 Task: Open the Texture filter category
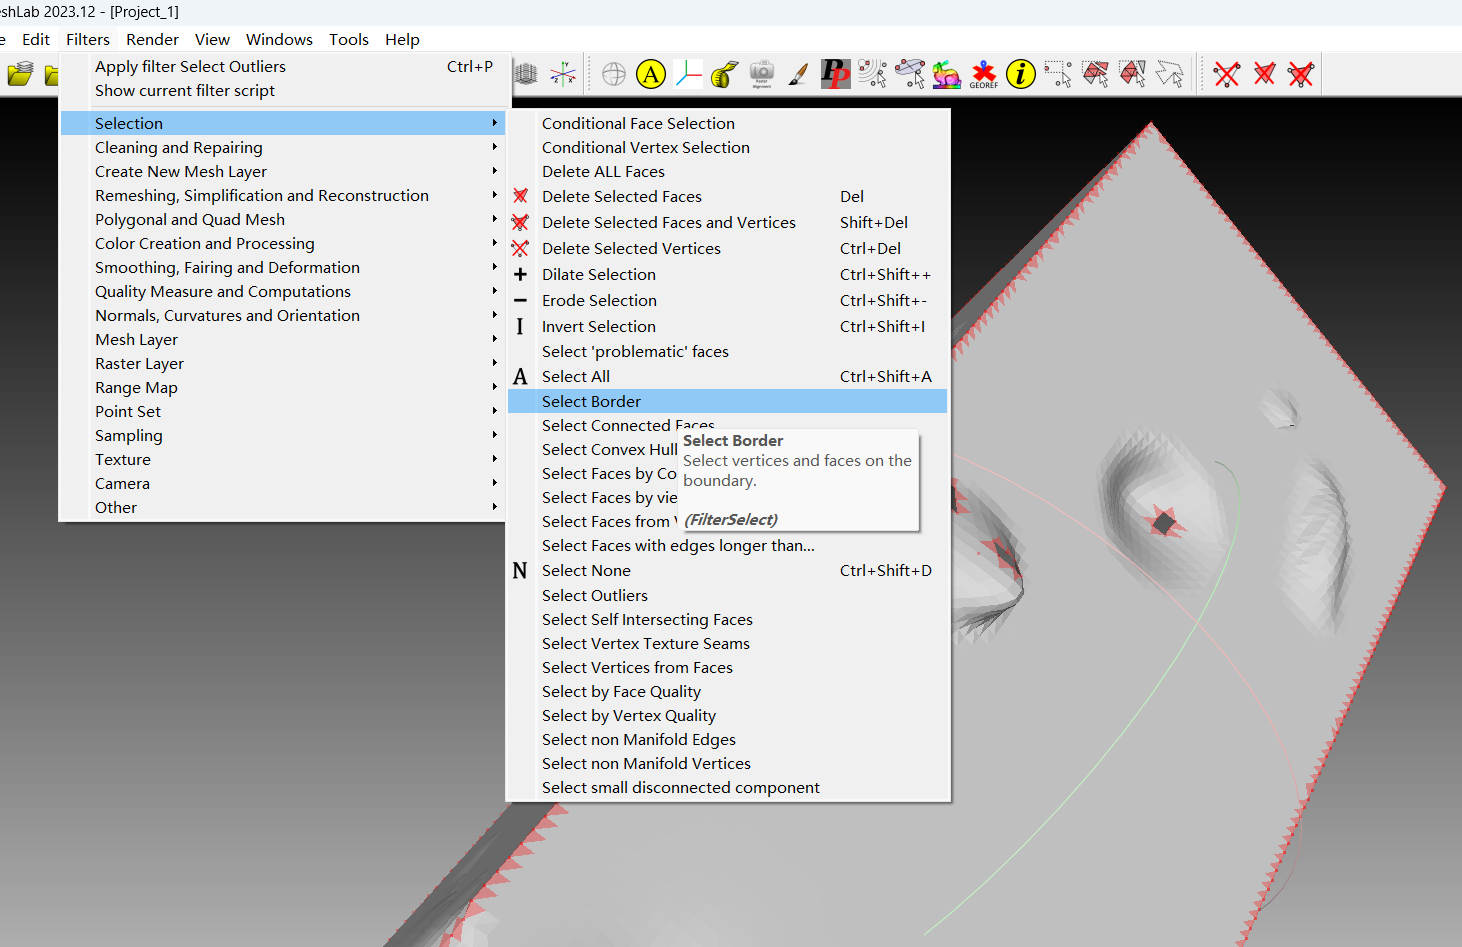click(283, 459)
